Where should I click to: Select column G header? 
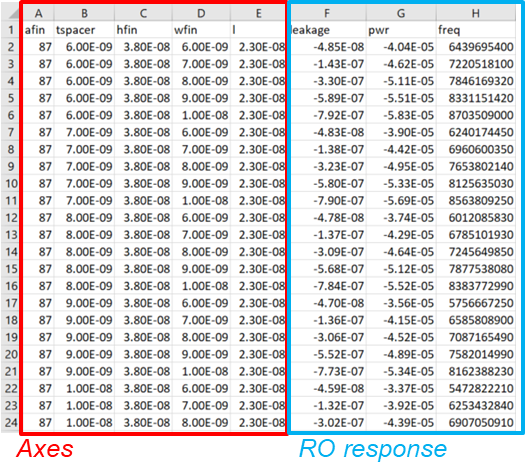(401, 13)
